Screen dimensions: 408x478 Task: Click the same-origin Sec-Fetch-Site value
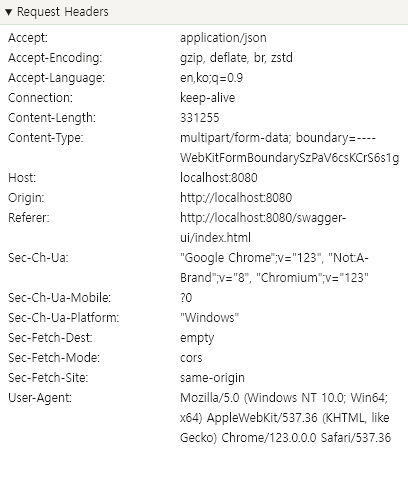pos(212,378)
